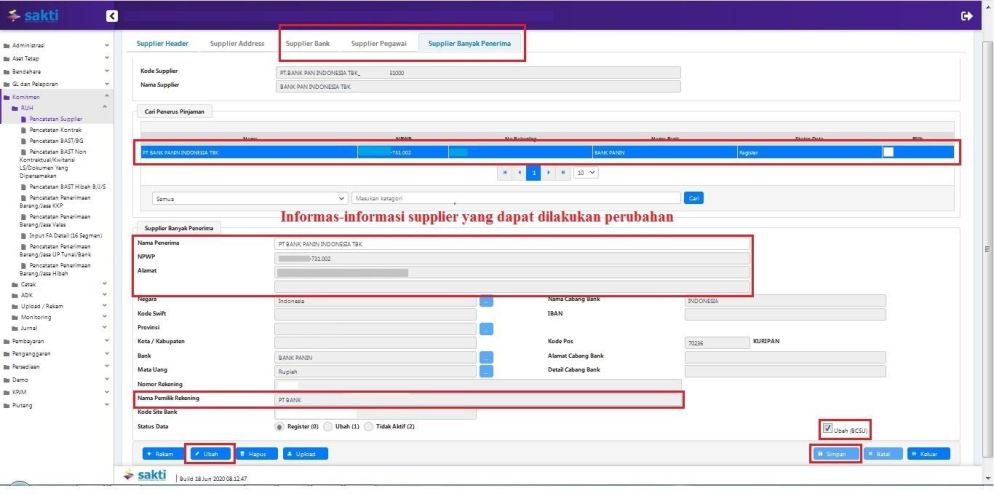Screen dimensions: 994x494
Task: Open the Negara lookup button
Action: [x=486, y=300]
